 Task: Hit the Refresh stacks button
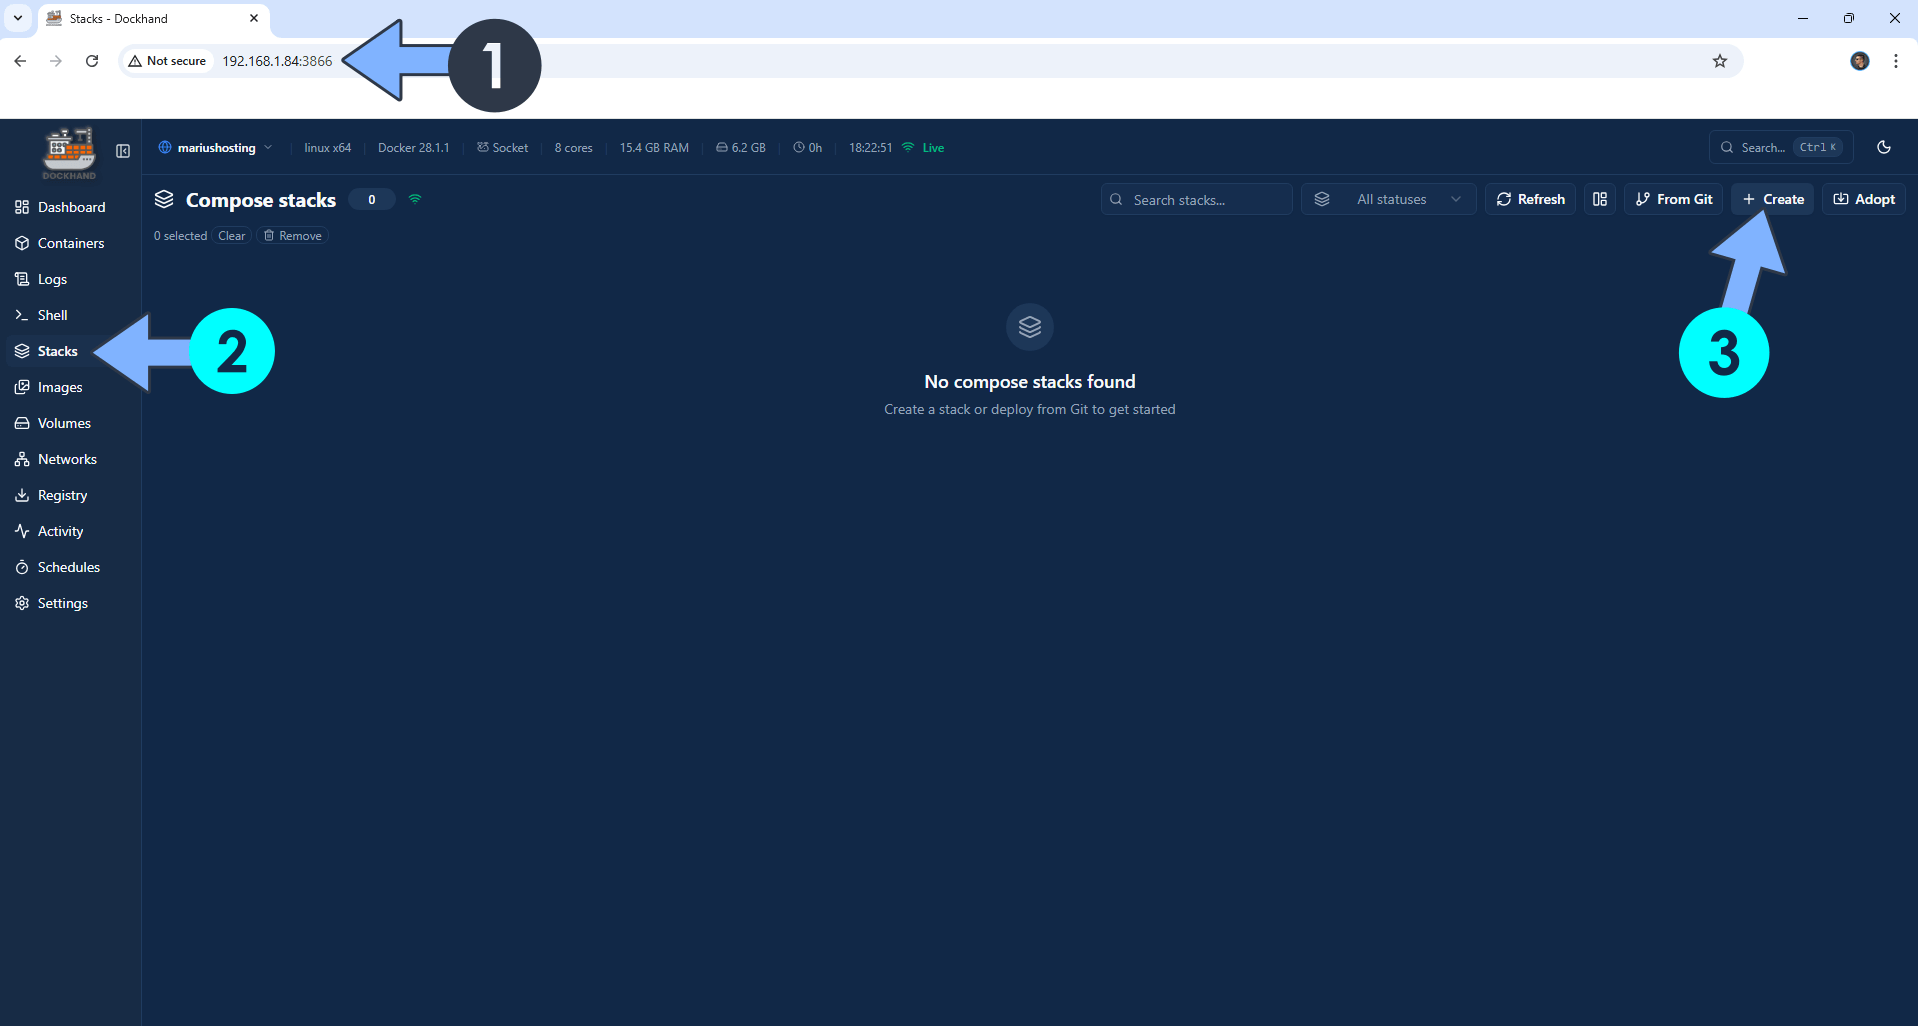tap(1530, 199)
